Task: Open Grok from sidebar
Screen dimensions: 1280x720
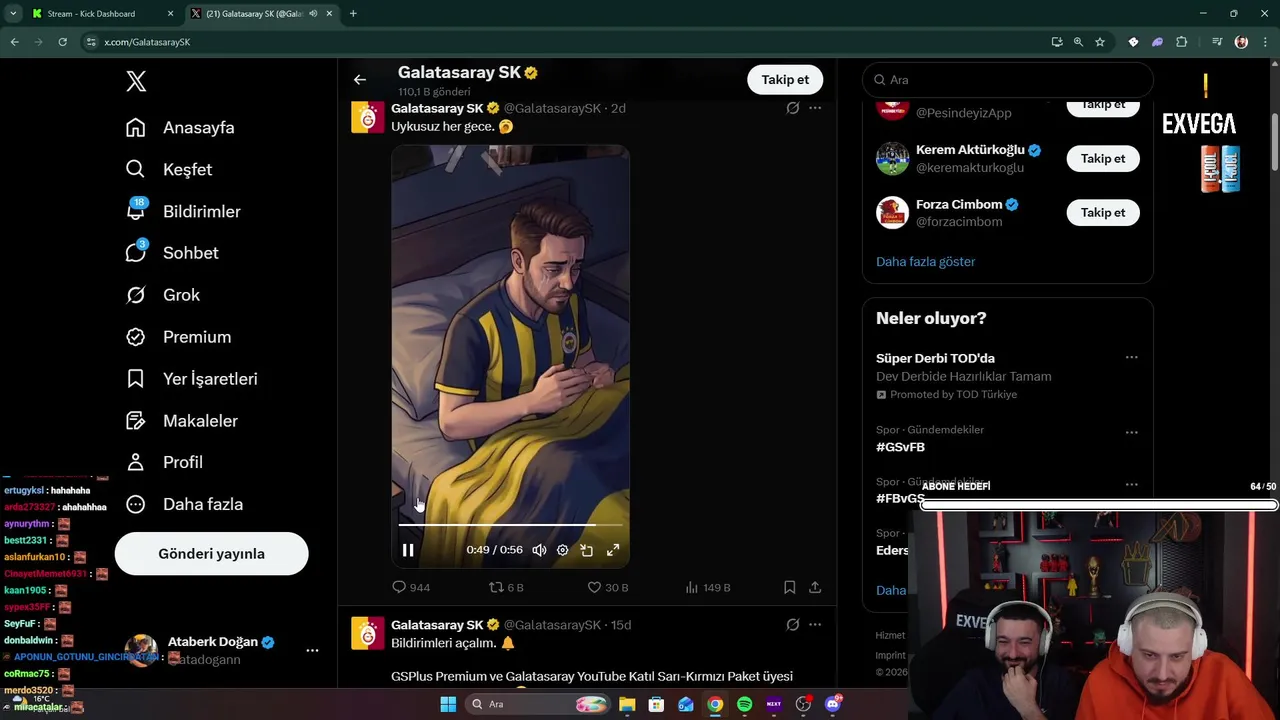Action: coord(163,295)
